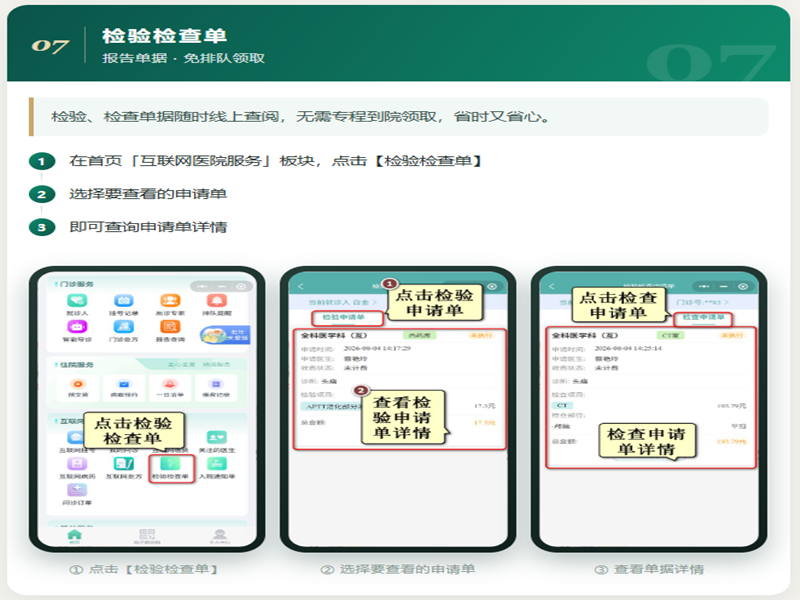Click the lab request time 14:17:29
Image resolution: width=800 pixels, height=600 pixels.
coord(378,348)
